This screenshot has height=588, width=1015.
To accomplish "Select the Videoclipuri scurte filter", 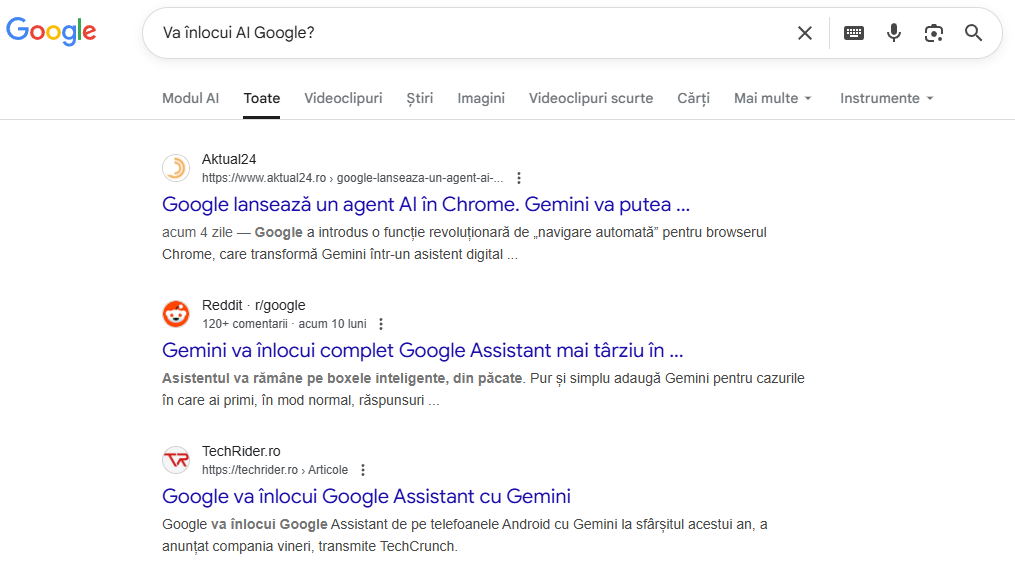I will click(590, 98).
